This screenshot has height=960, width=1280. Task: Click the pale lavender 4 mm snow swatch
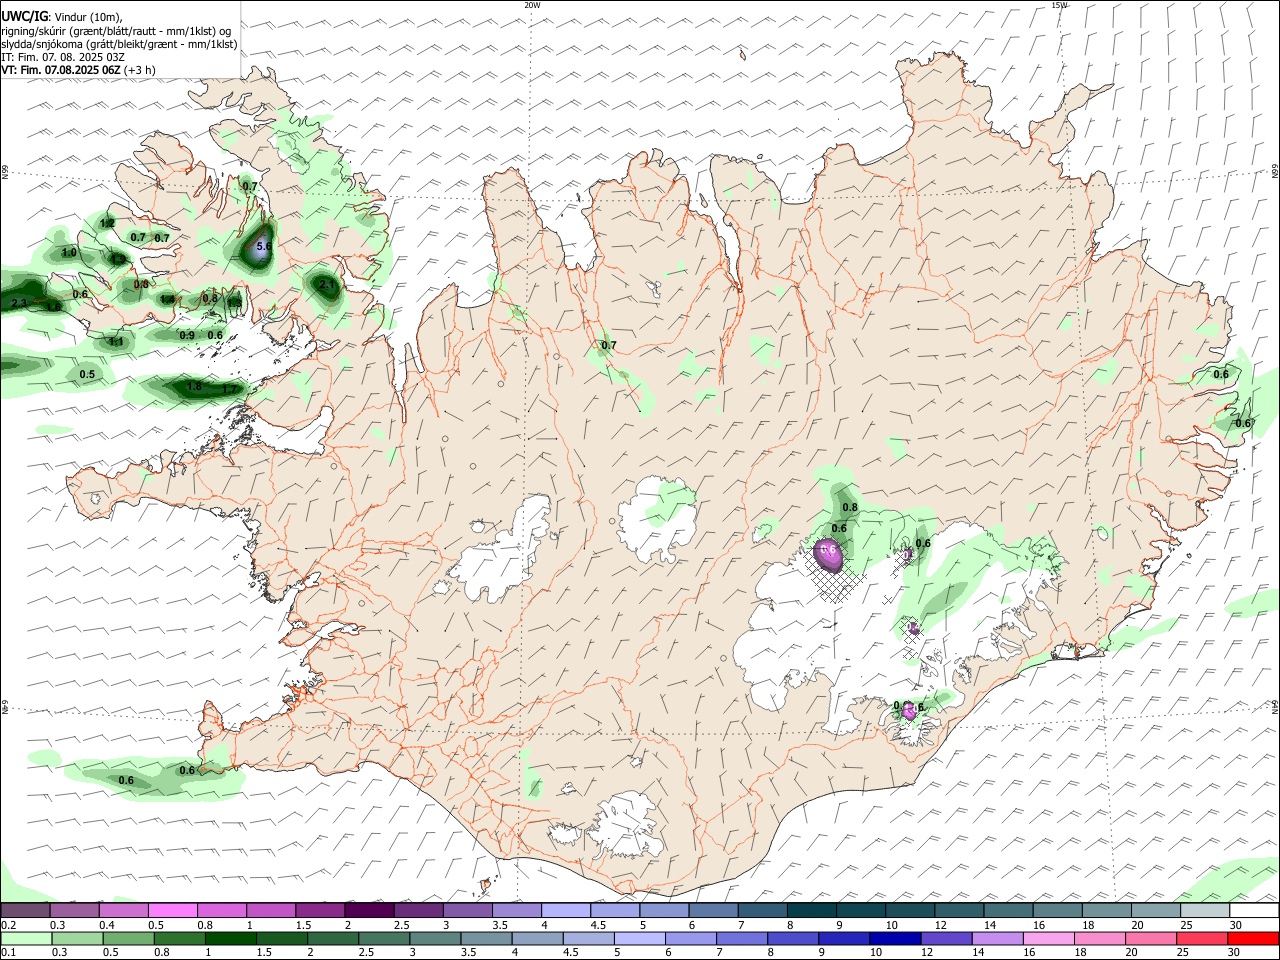point(566,910)
